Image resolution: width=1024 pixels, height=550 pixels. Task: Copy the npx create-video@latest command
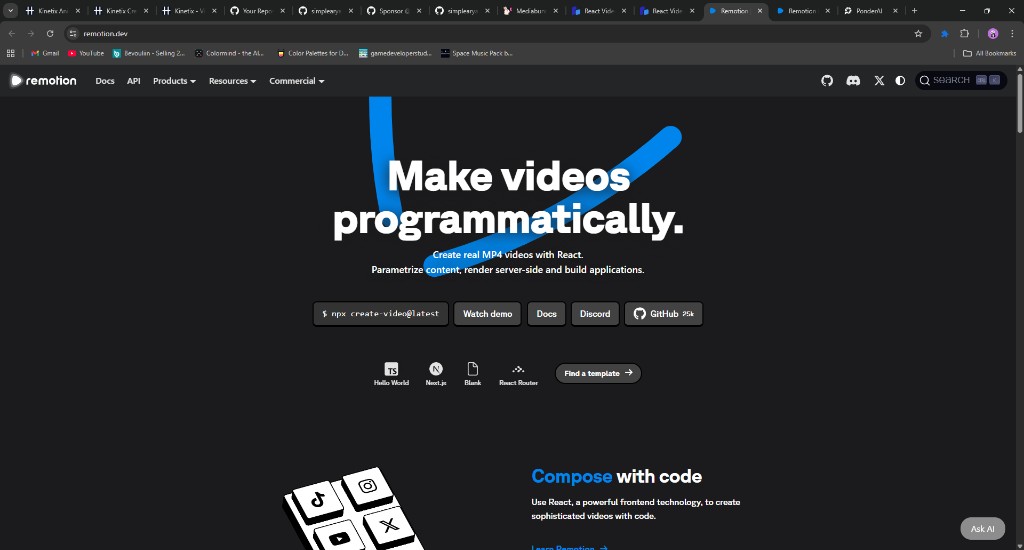(x=381, y=314)
